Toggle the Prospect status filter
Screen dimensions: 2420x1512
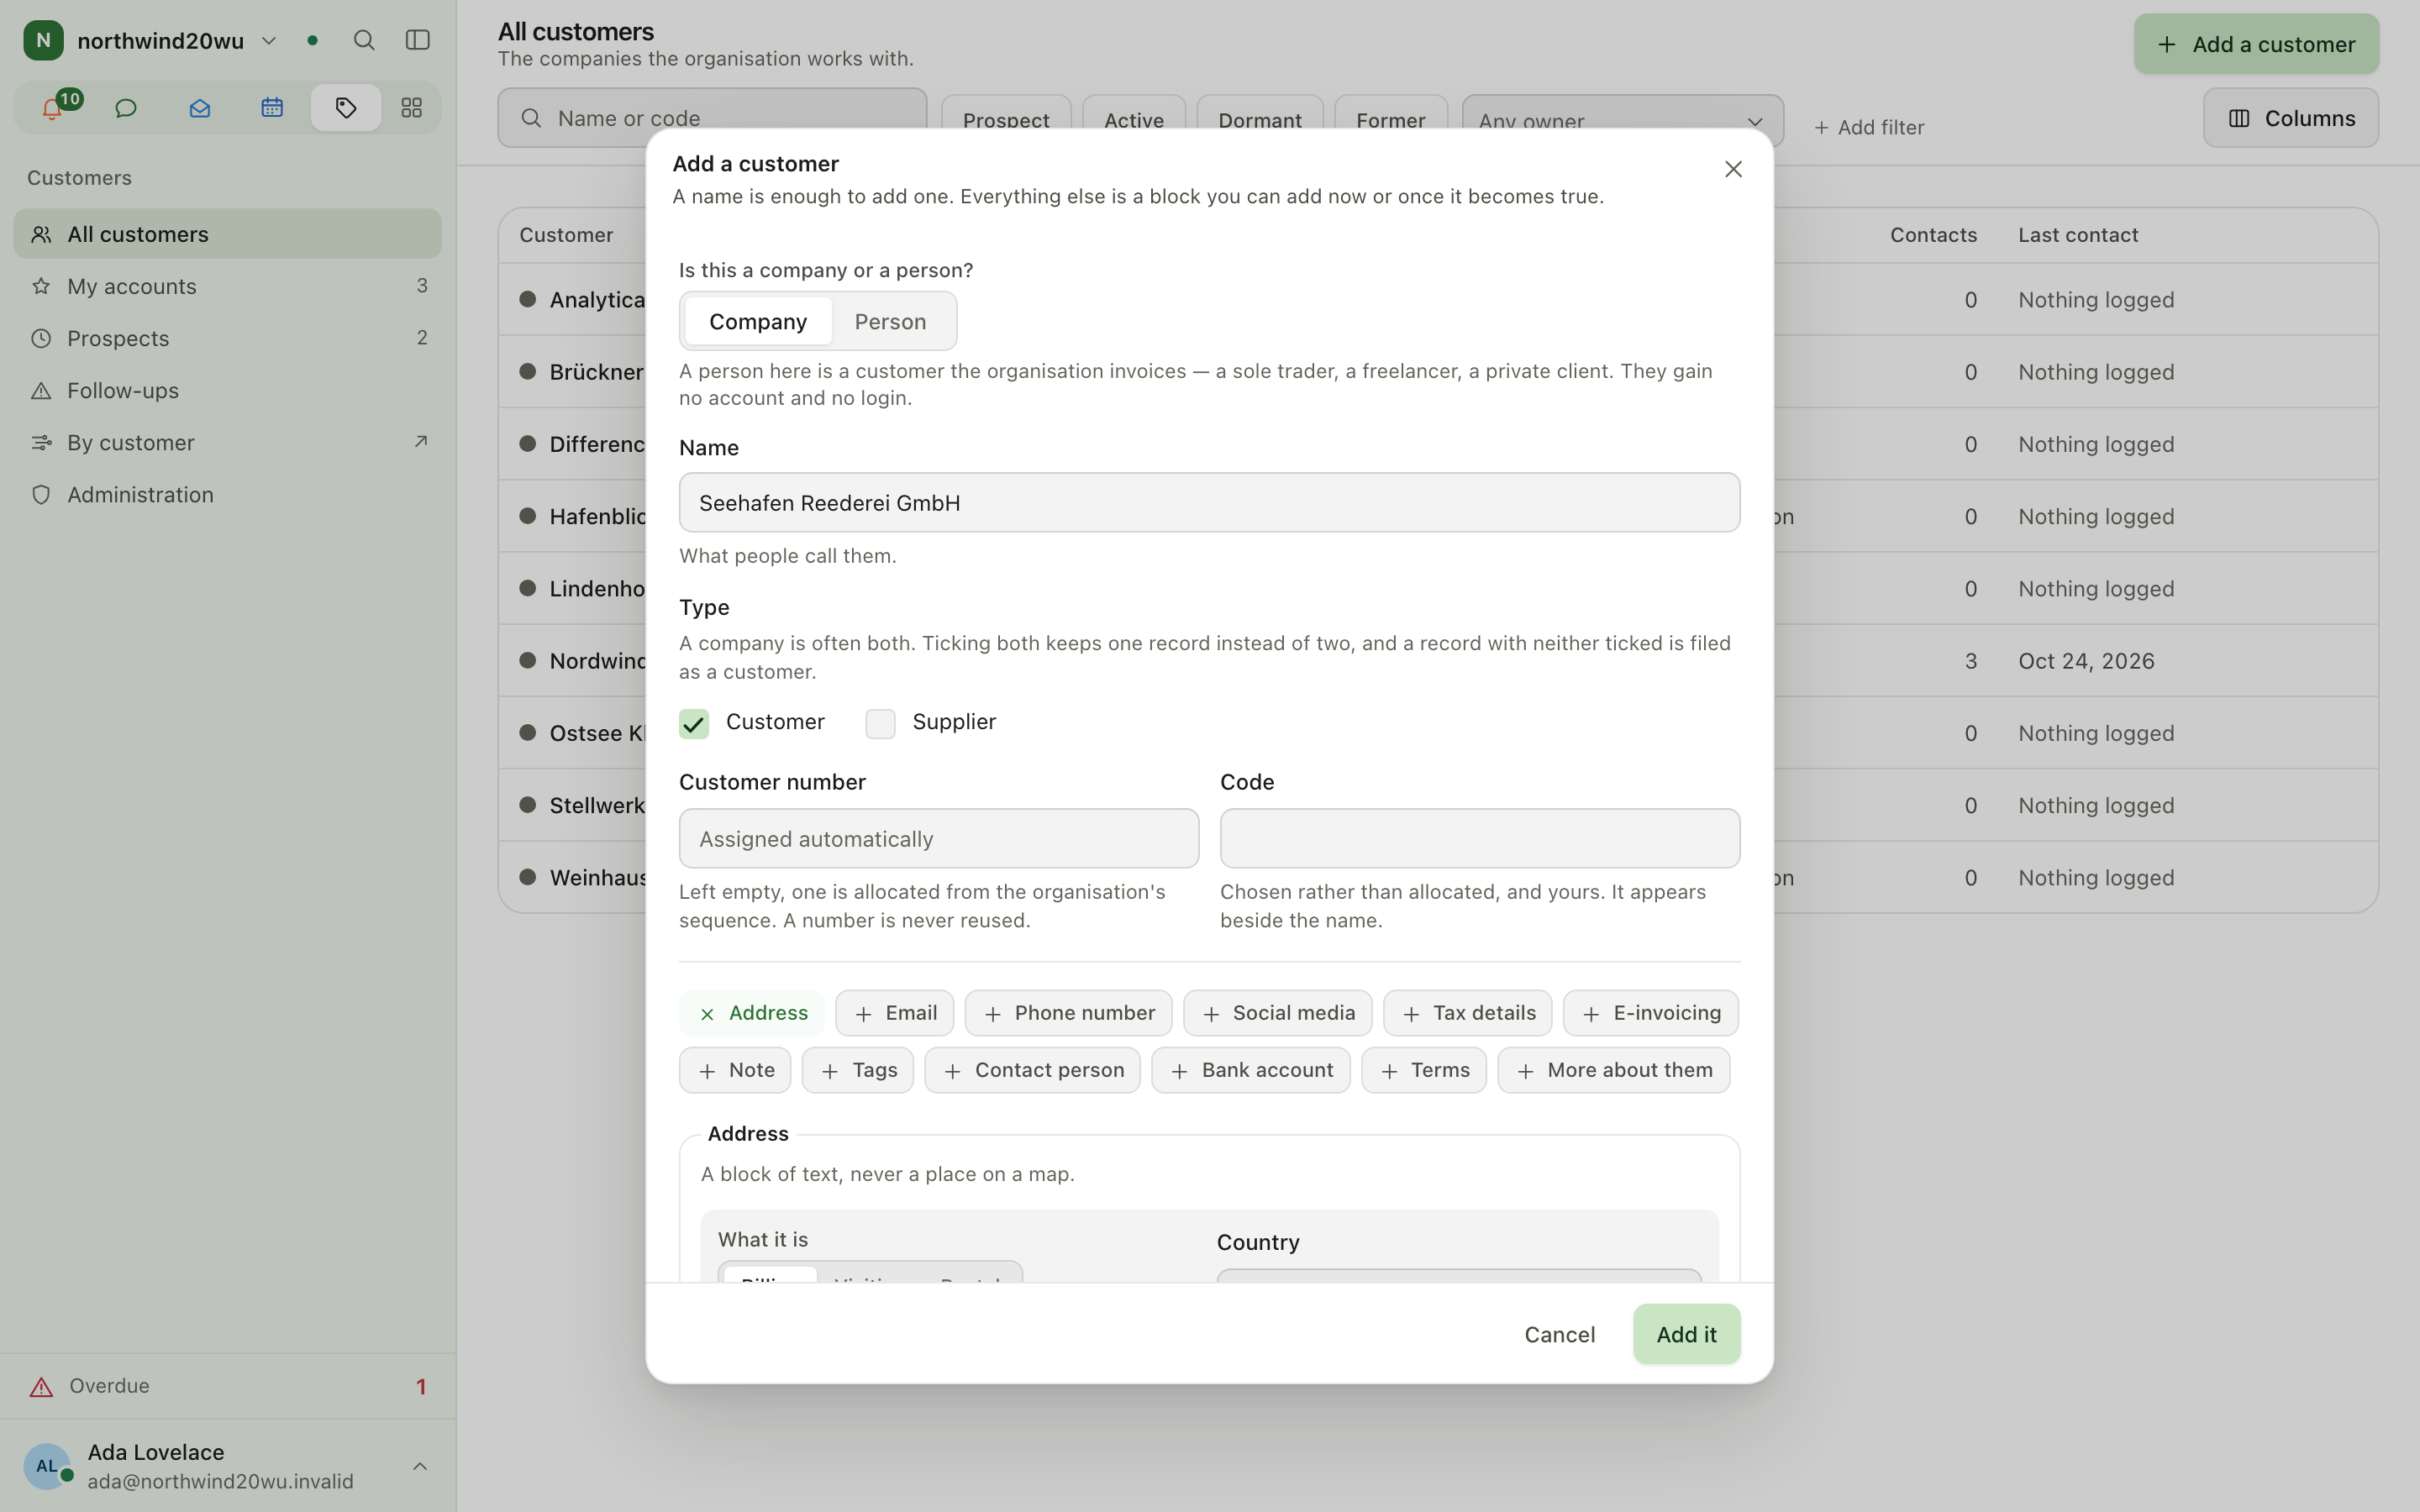click(x=1006, y=121)
